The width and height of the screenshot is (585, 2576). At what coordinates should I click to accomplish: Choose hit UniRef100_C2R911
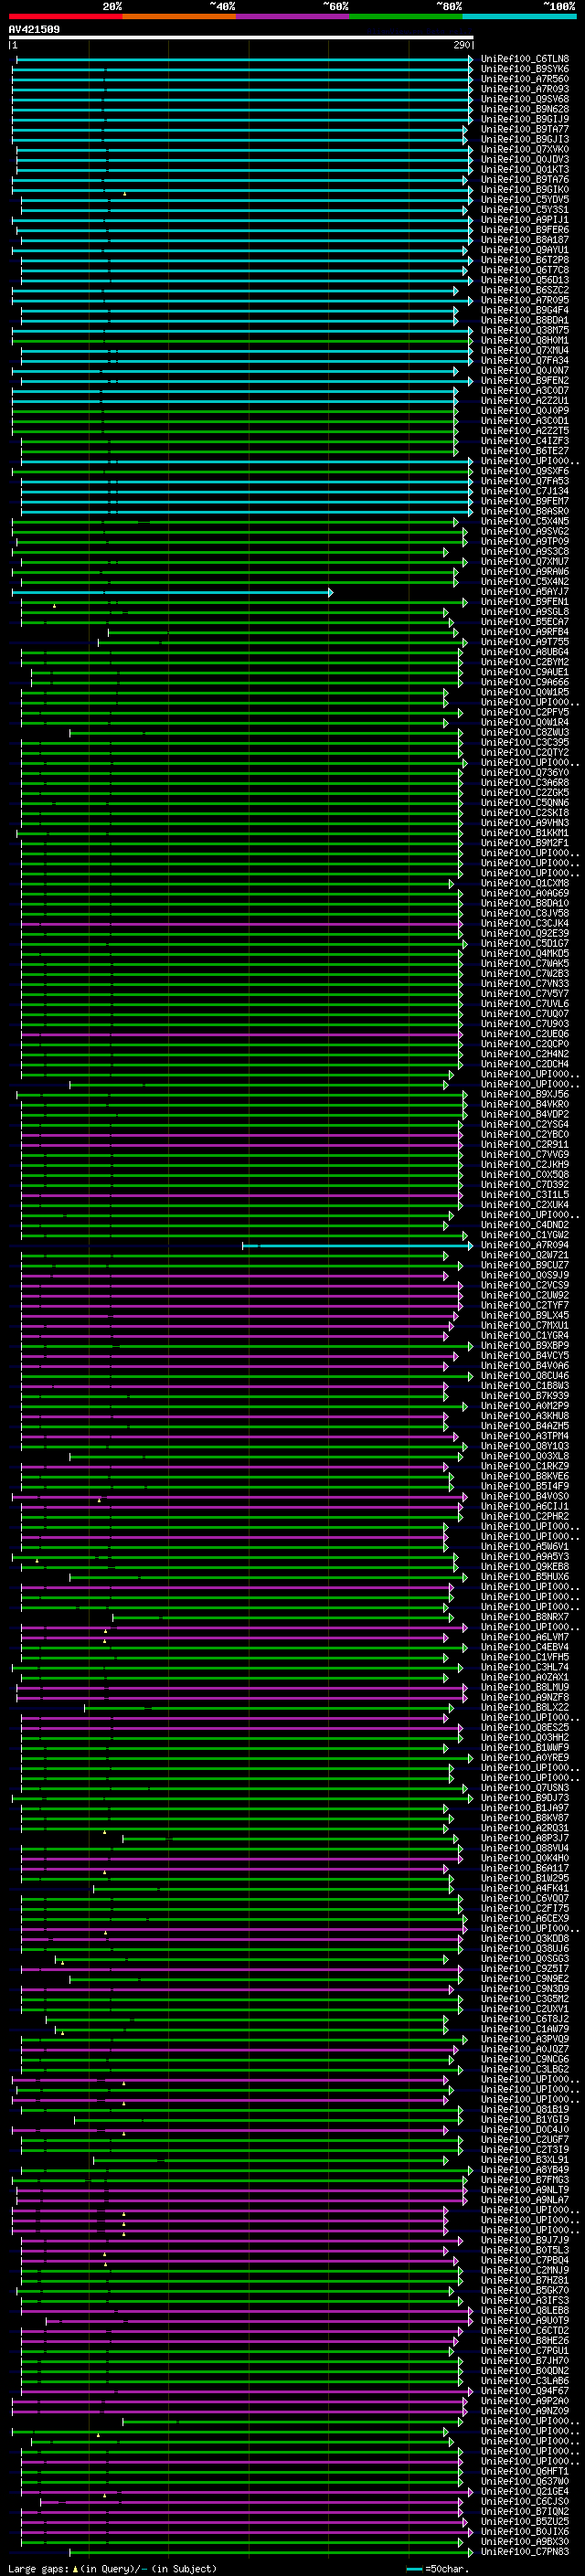tap(524, 1145)
